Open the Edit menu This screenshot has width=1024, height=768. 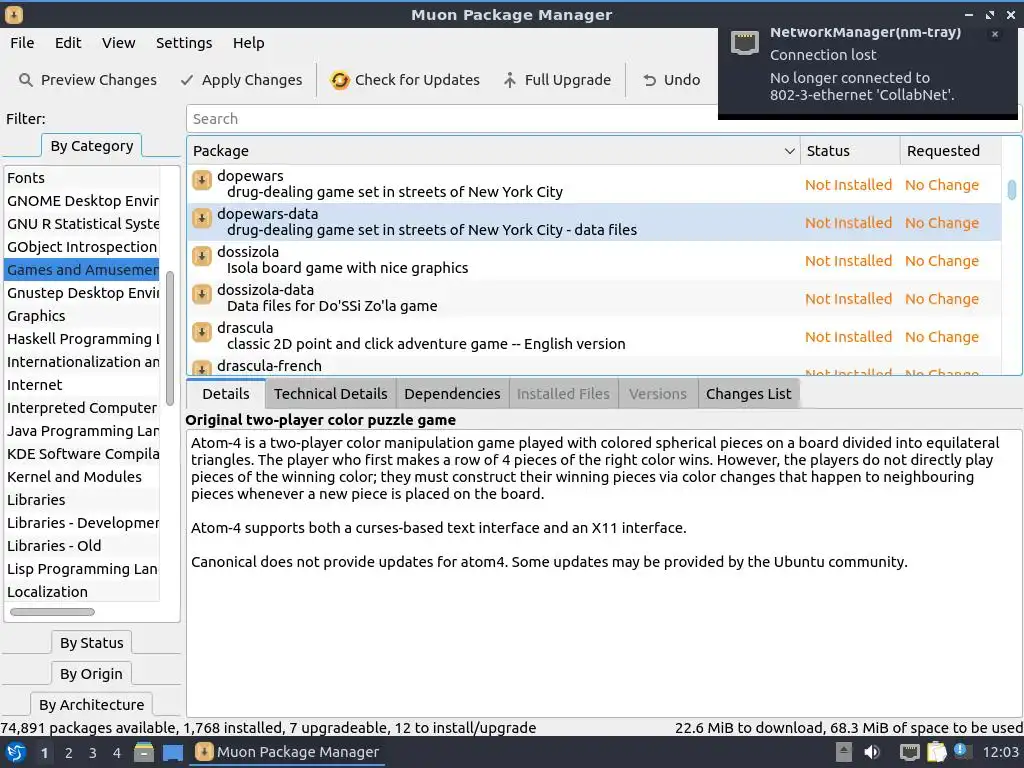coord(68,43)
